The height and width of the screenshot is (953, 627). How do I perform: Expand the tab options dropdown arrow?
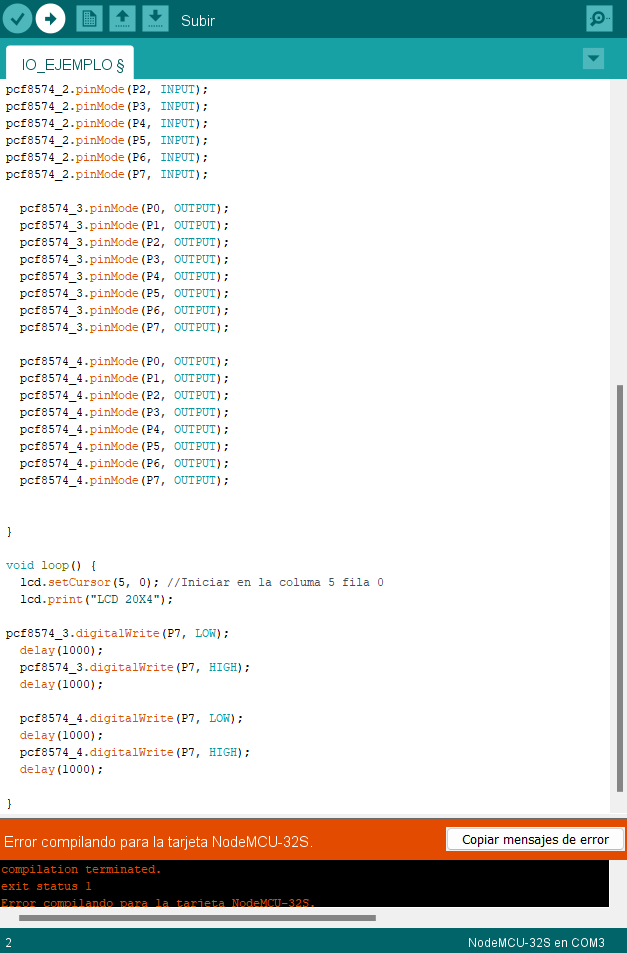593,59
